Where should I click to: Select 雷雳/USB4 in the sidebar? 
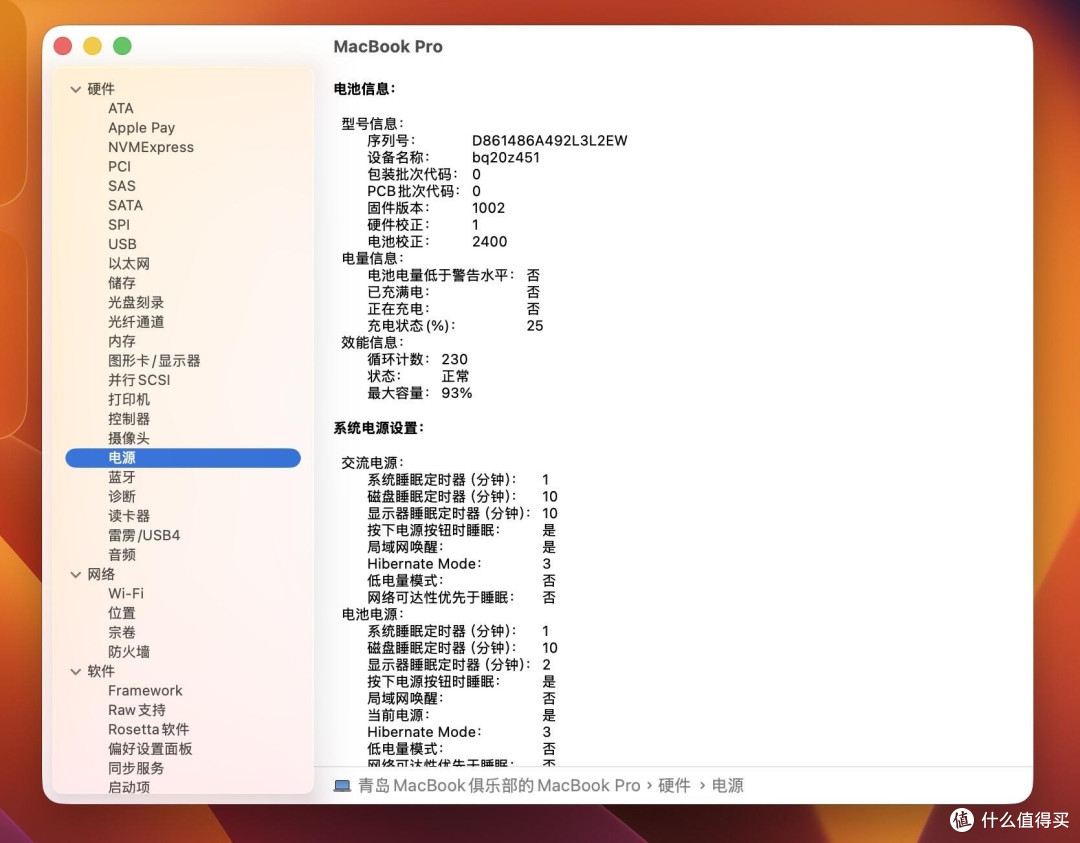point(144,535)
